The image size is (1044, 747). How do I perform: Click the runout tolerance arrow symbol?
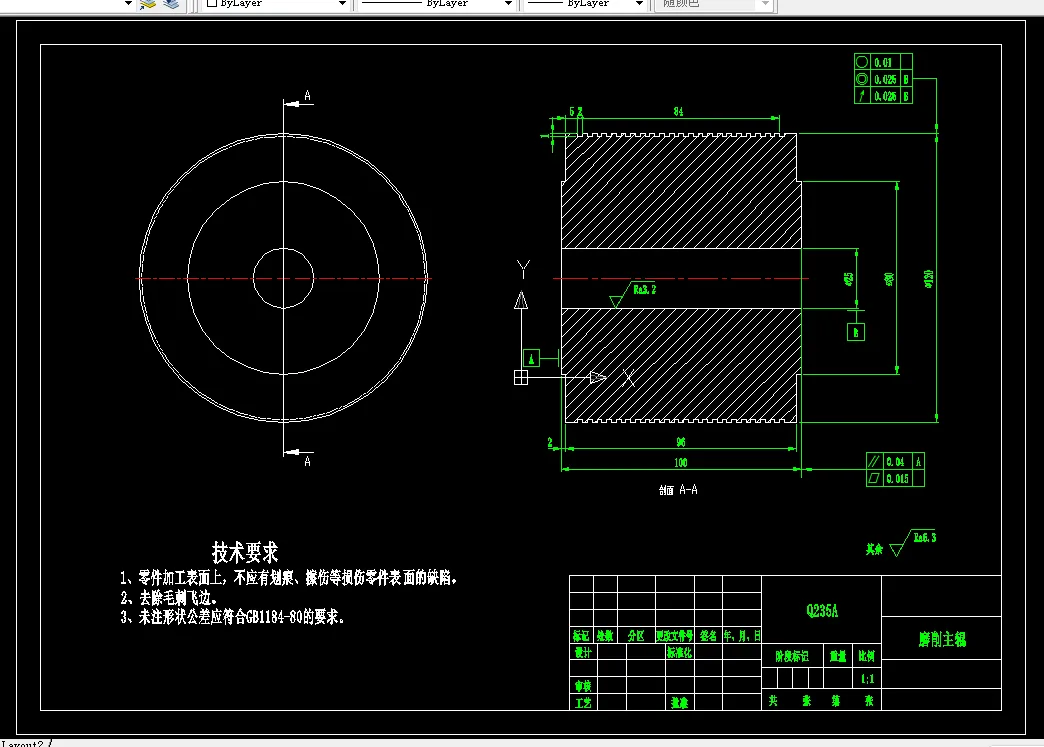click(862, 96)
